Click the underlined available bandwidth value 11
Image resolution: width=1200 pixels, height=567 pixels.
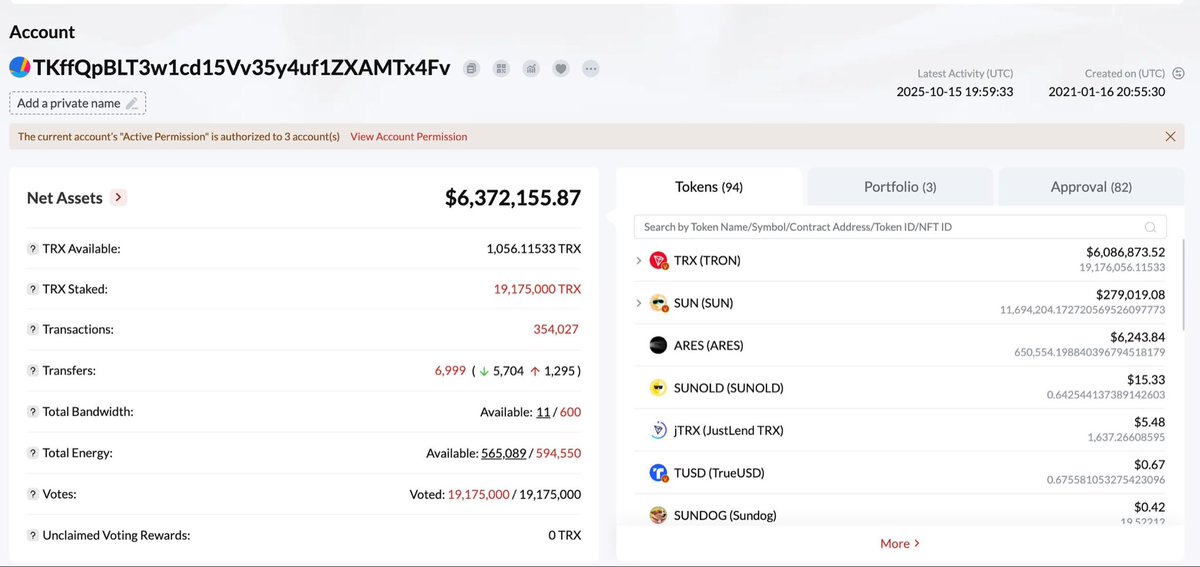pos(543,411)
